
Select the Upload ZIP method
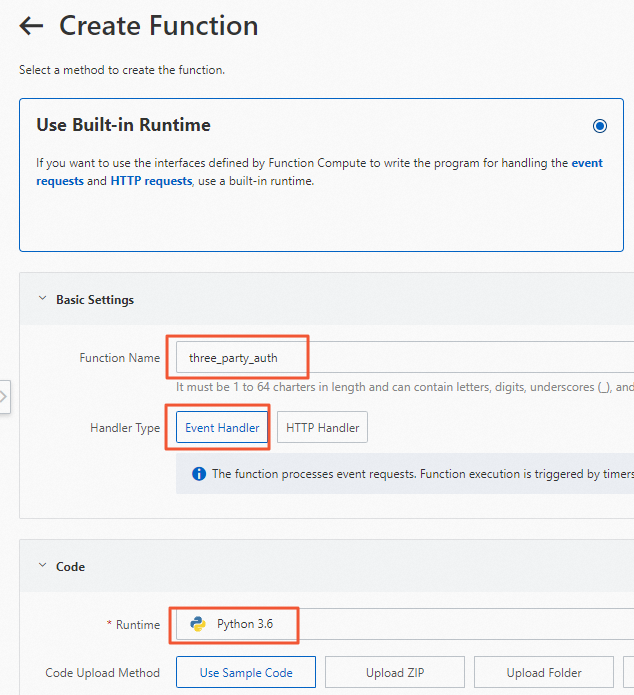point(394,673)
